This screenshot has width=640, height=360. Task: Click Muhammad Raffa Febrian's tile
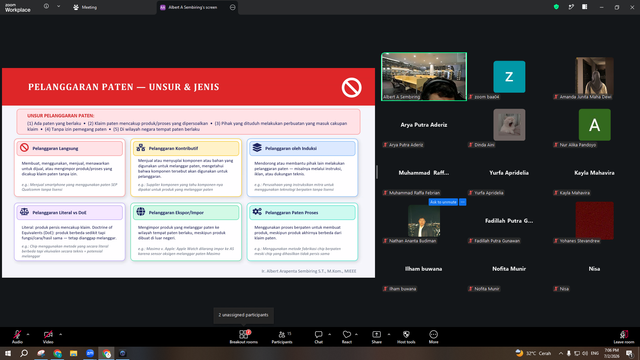click(x=424, y=173)
